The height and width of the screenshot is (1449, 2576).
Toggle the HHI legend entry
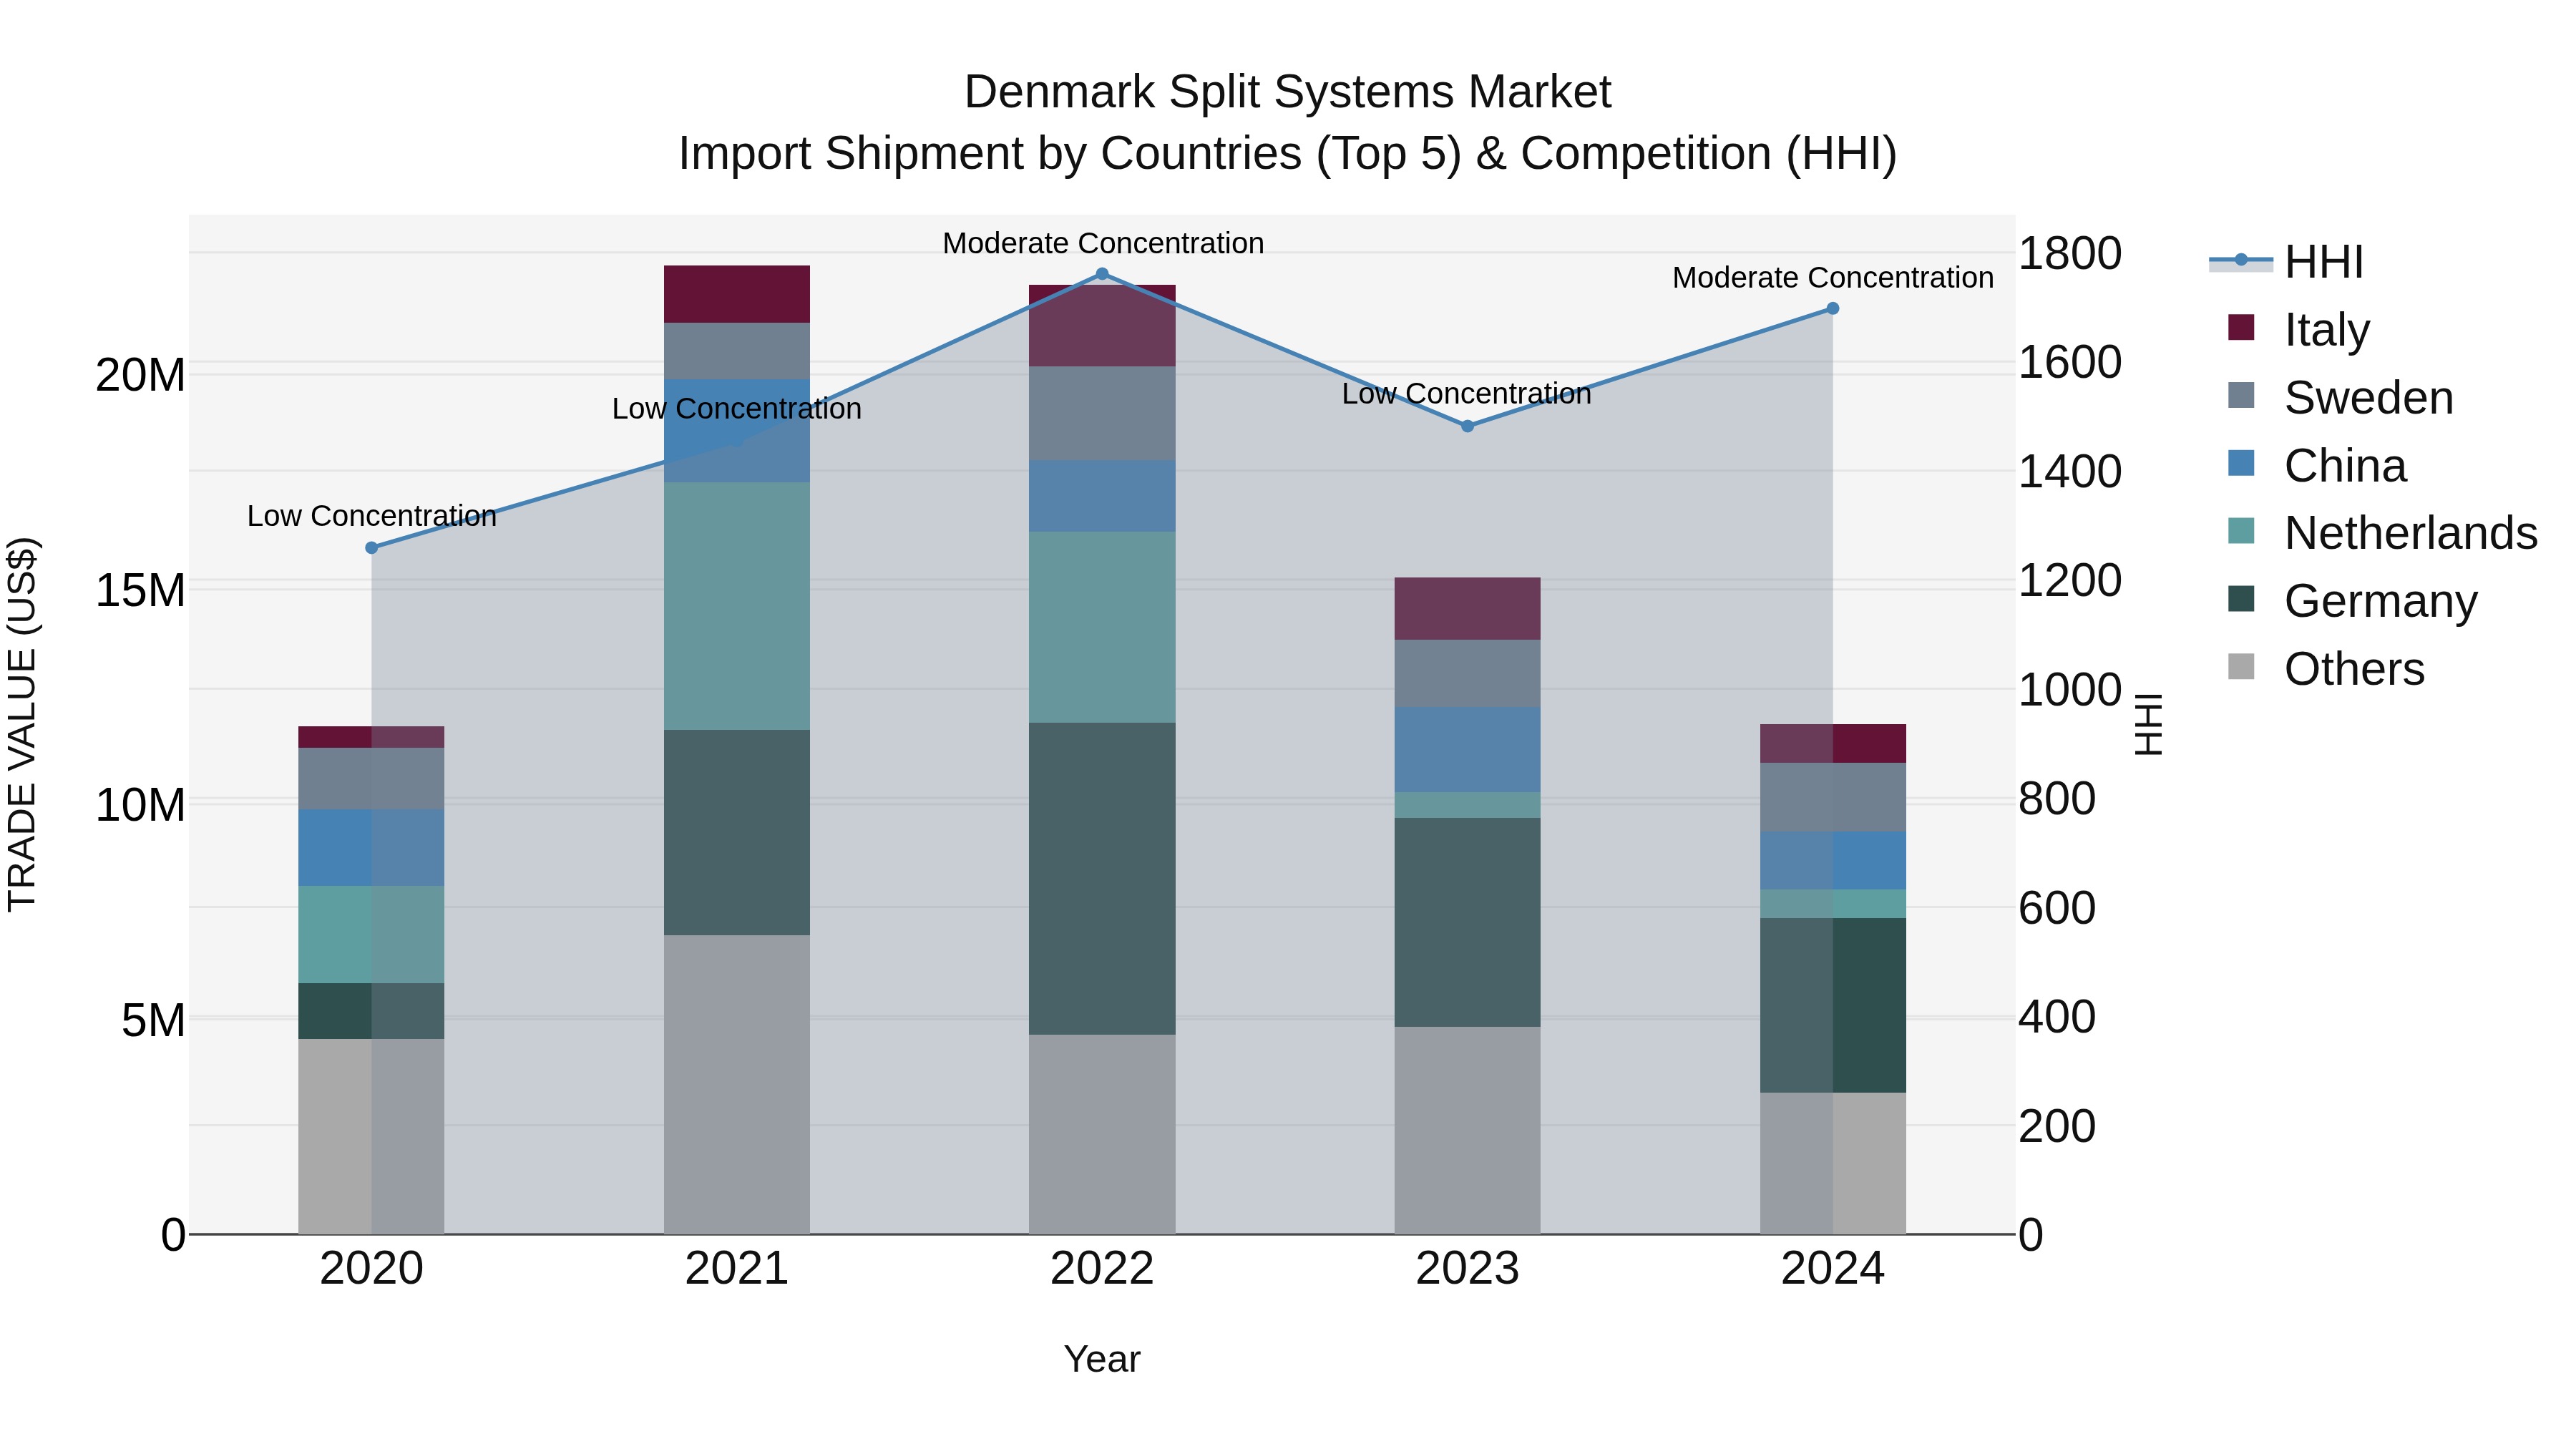2287,262
